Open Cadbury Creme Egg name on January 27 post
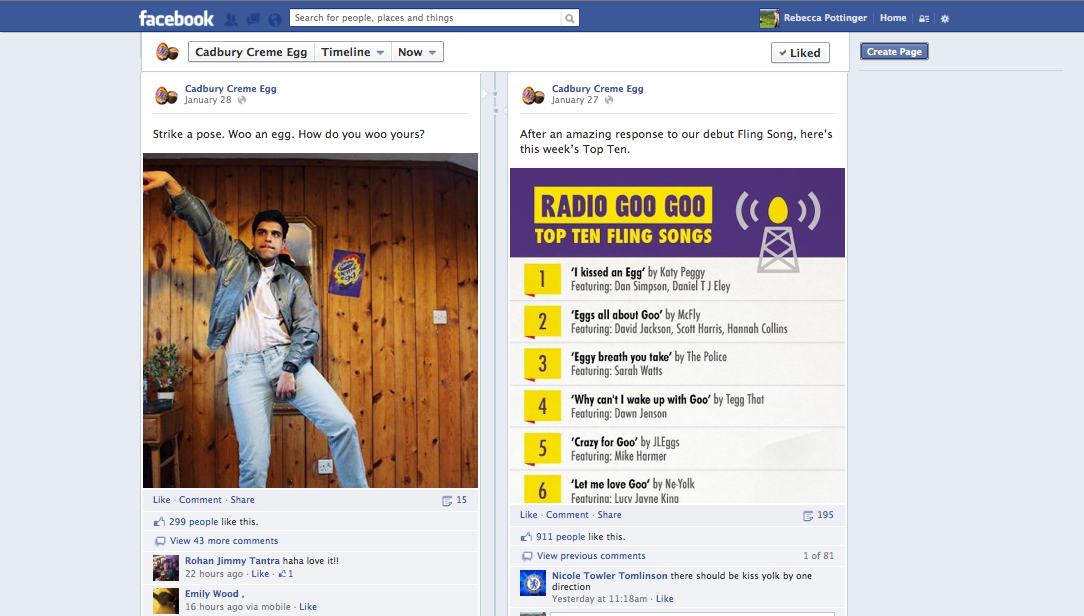Viewport: 1084px width, 616px height. pos(597,88)
